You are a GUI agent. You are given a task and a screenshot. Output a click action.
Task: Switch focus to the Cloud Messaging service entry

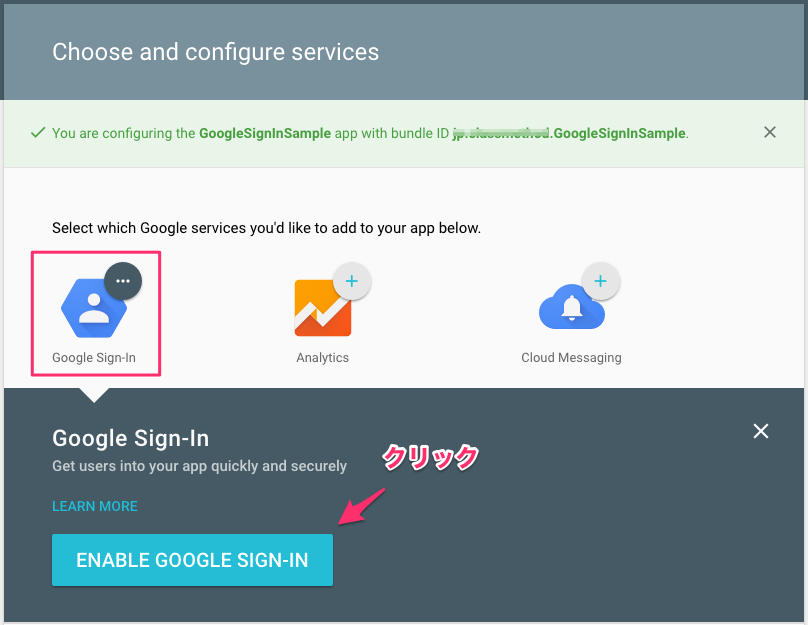pyautogui.click(x=571, y=314)
